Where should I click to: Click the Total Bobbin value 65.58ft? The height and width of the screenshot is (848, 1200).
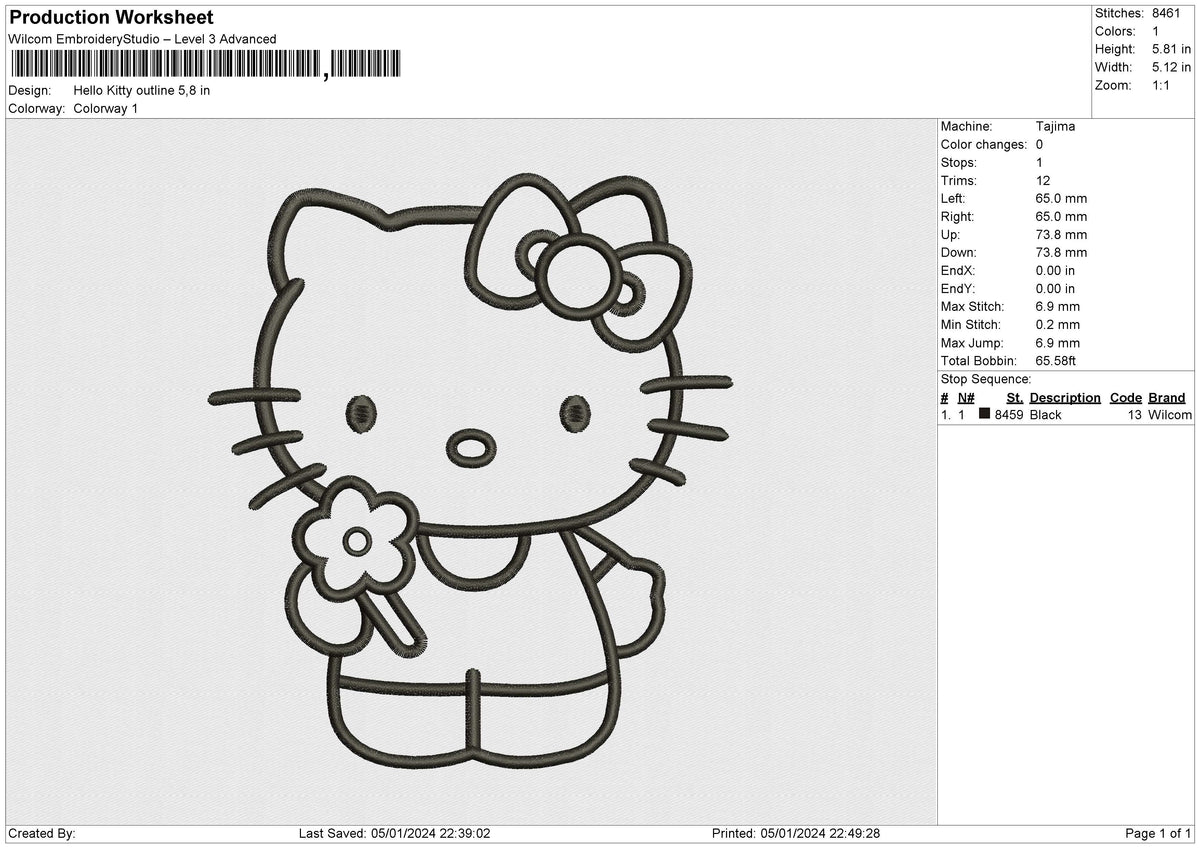(x=1057, y=360)
